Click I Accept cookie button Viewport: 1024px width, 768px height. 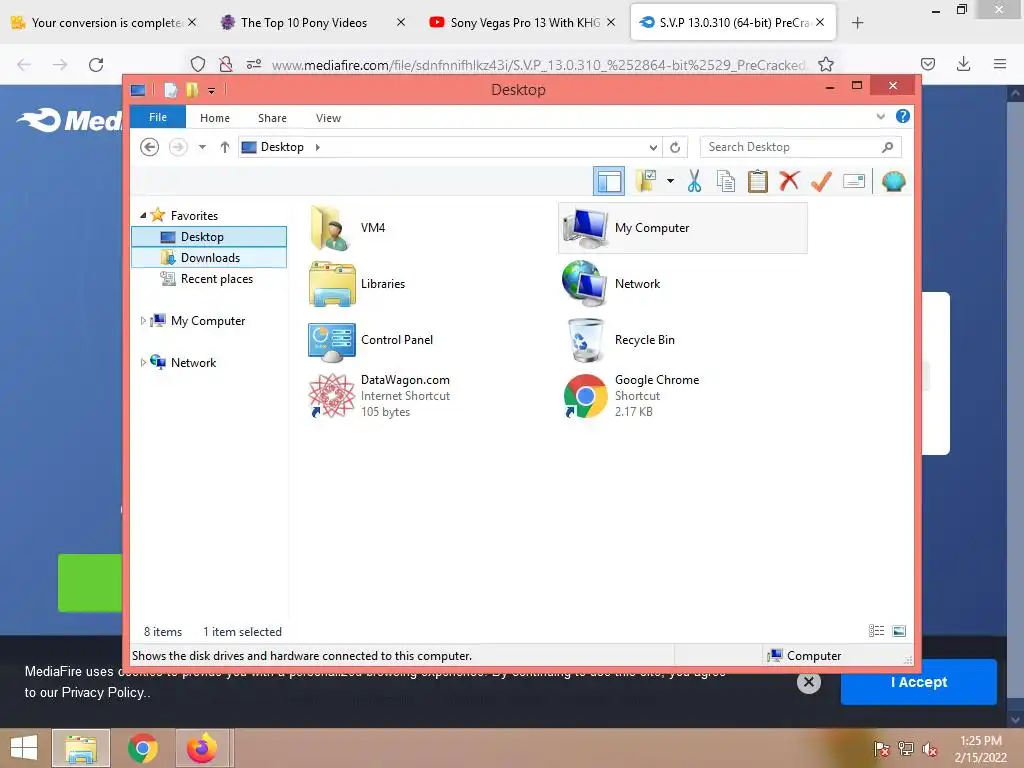click(x=919, y=682)
